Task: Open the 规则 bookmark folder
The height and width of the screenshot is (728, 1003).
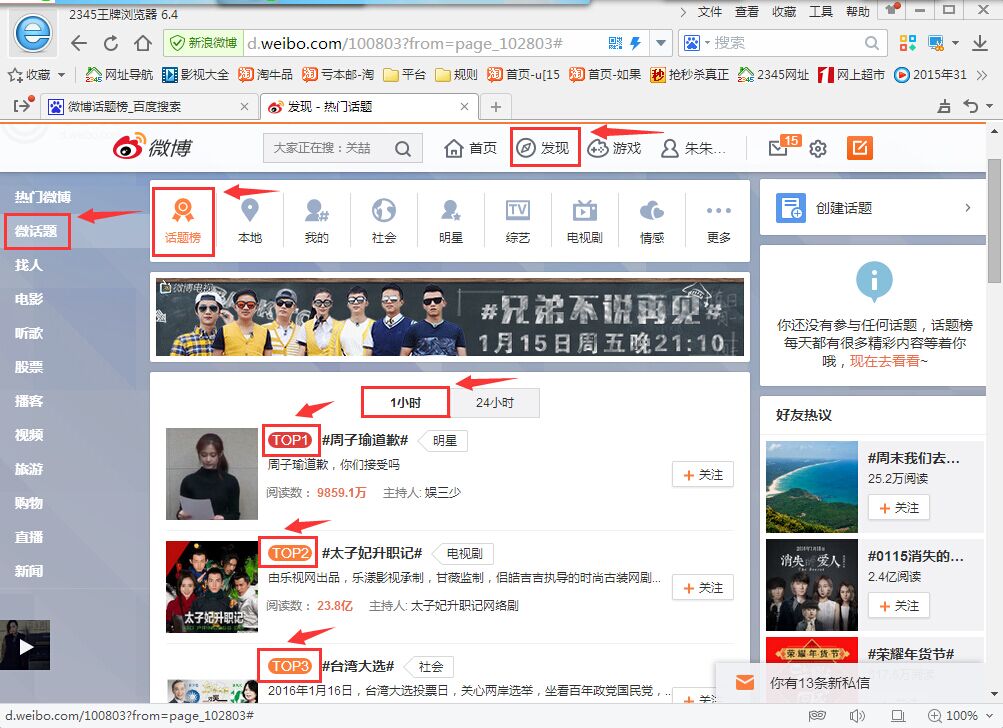Action: [x=456, y=75]
